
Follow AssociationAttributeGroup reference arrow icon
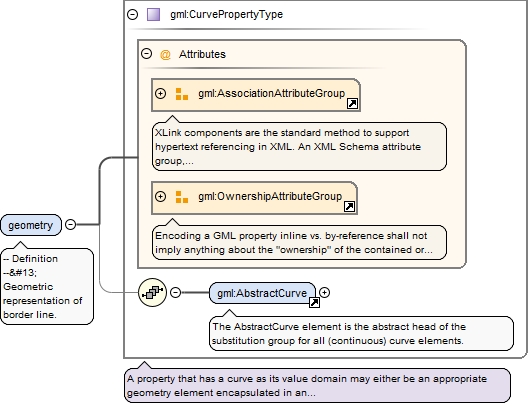pyautogui.click(x=352, y=104)
